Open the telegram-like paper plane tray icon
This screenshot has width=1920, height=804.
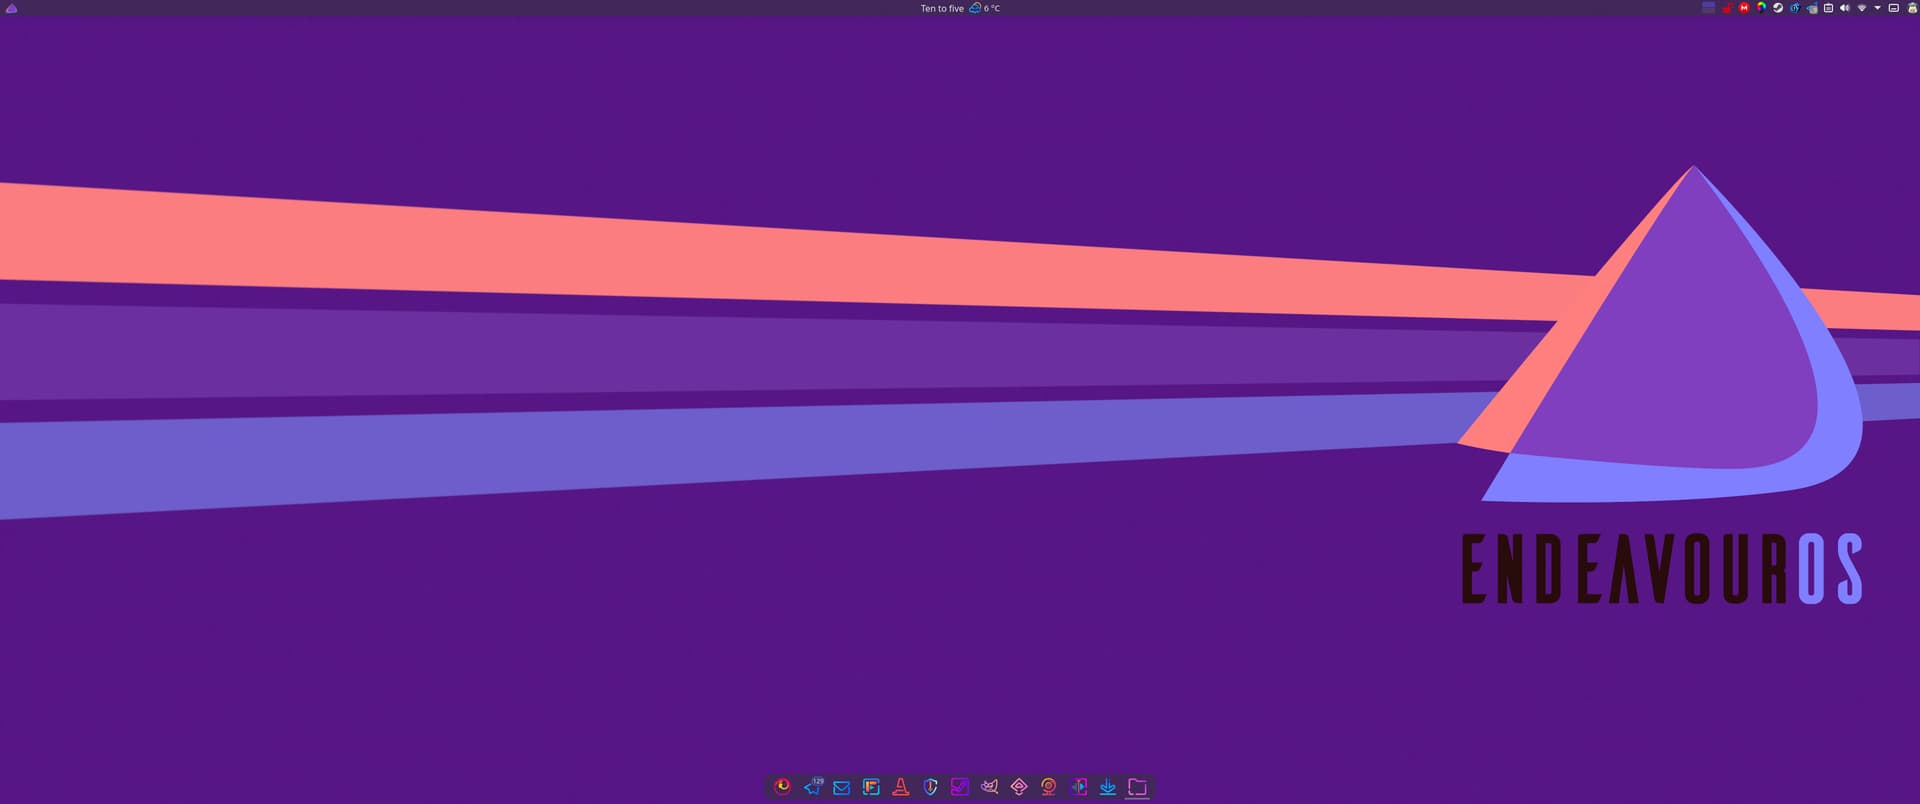(1812, 8)
